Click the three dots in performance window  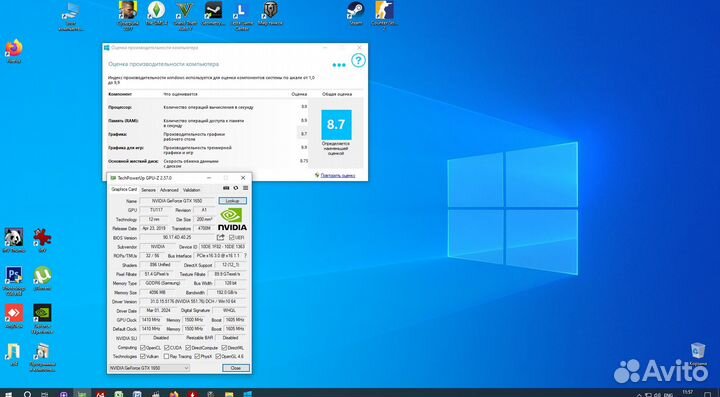tap(339, 65)
